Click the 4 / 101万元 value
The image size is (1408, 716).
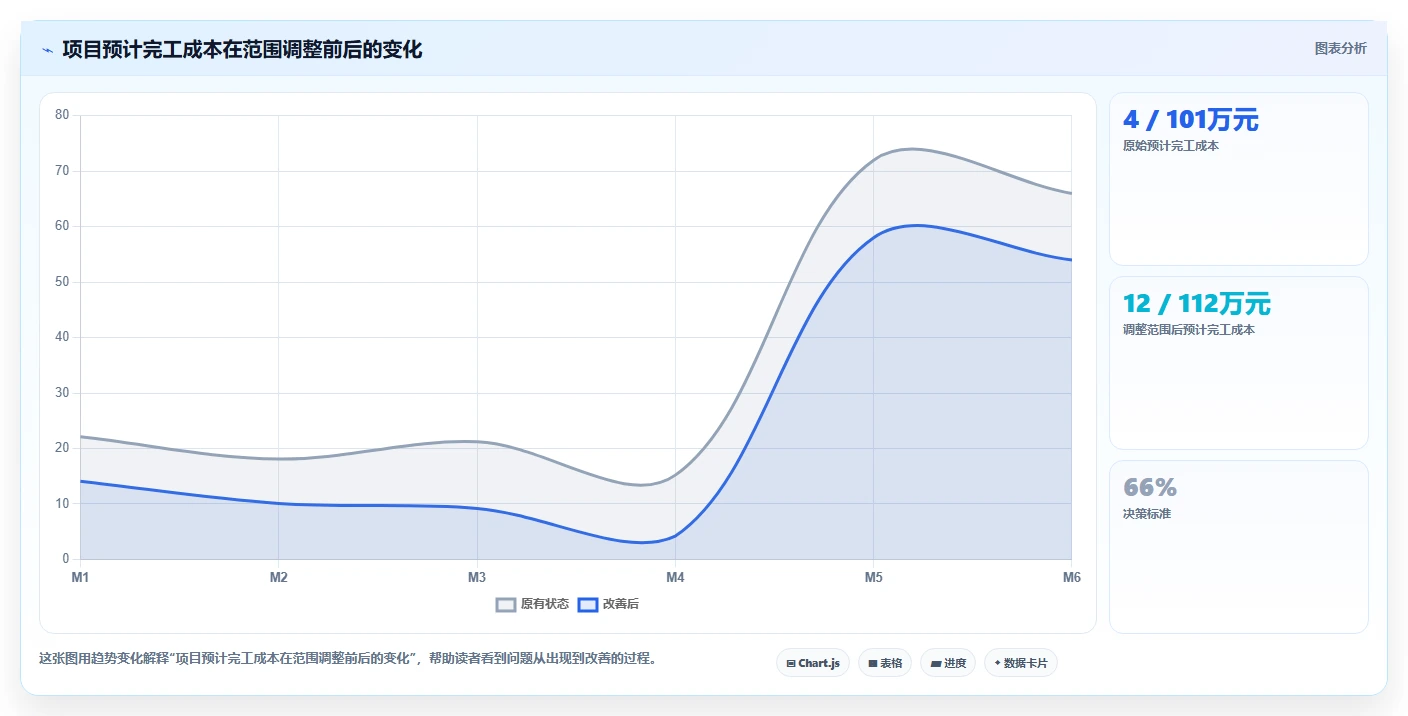[x=1191, y=120]
